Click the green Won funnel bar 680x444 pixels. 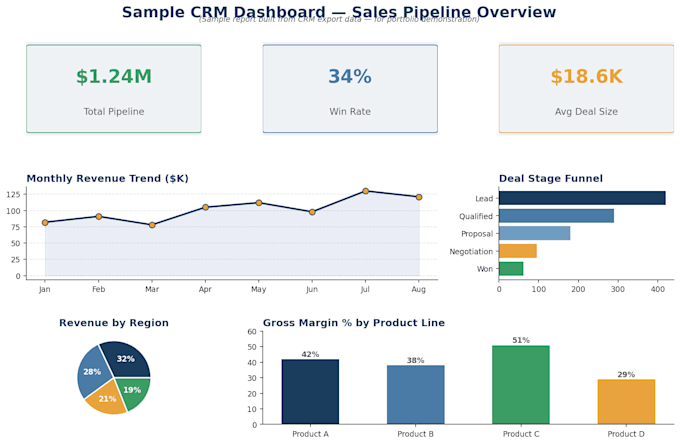click(511, 269)
